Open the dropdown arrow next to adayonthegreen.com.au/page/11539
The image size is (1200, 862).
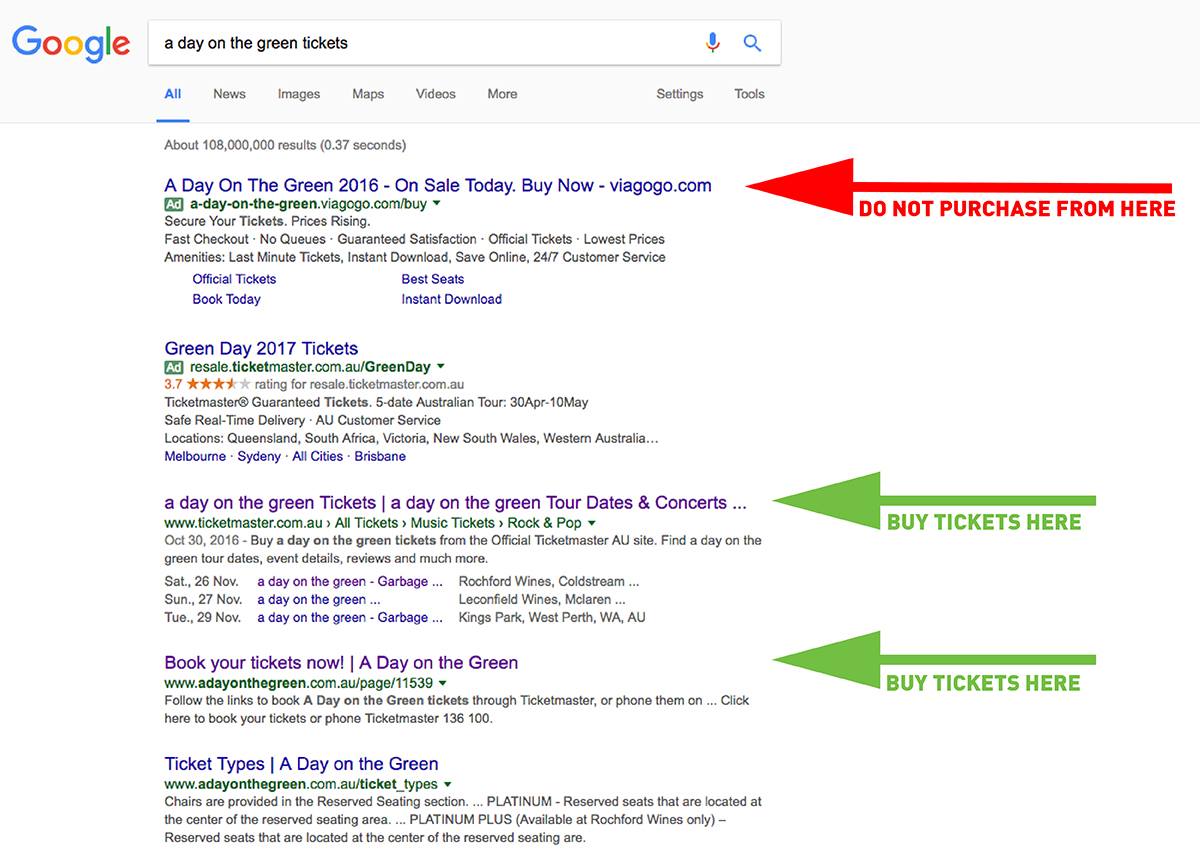pyautogui.click(x=443, y=683)
